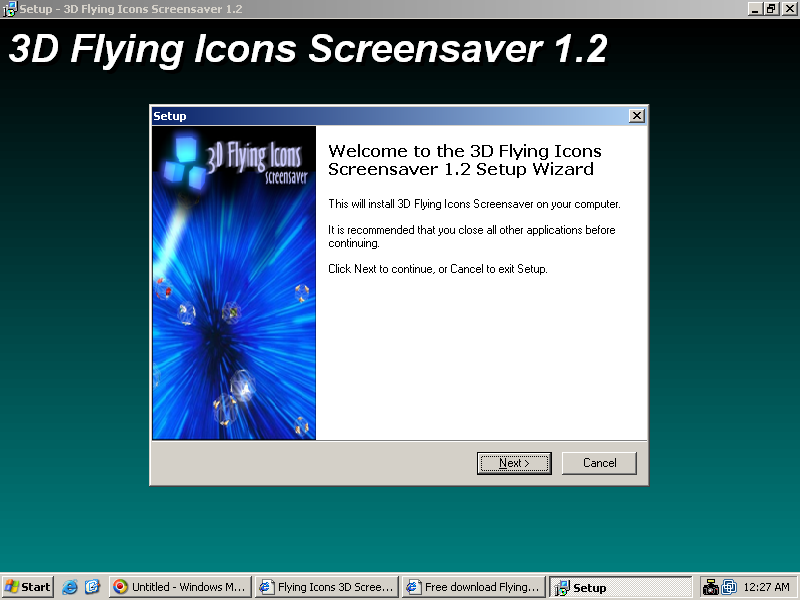Click the second quick launch icon

point(92,587)
